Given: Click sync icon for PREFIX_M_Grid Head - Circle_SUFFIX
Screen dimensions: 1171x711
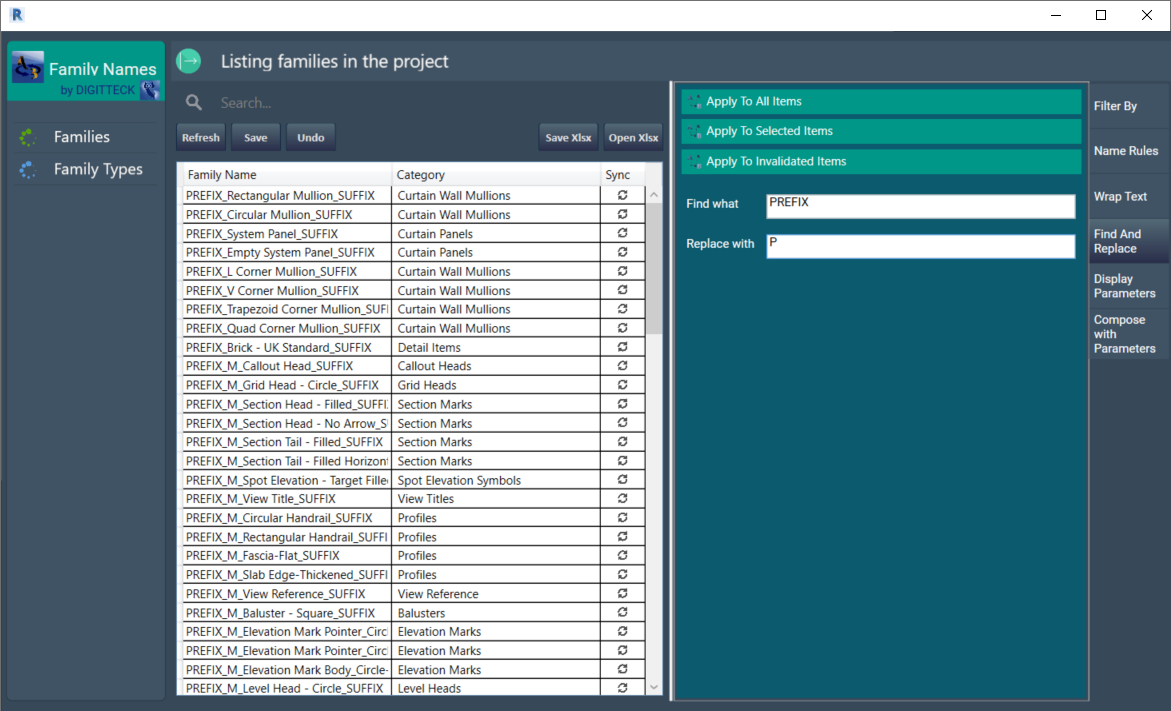Looking at the screenshot, I should tap(622, 385).
